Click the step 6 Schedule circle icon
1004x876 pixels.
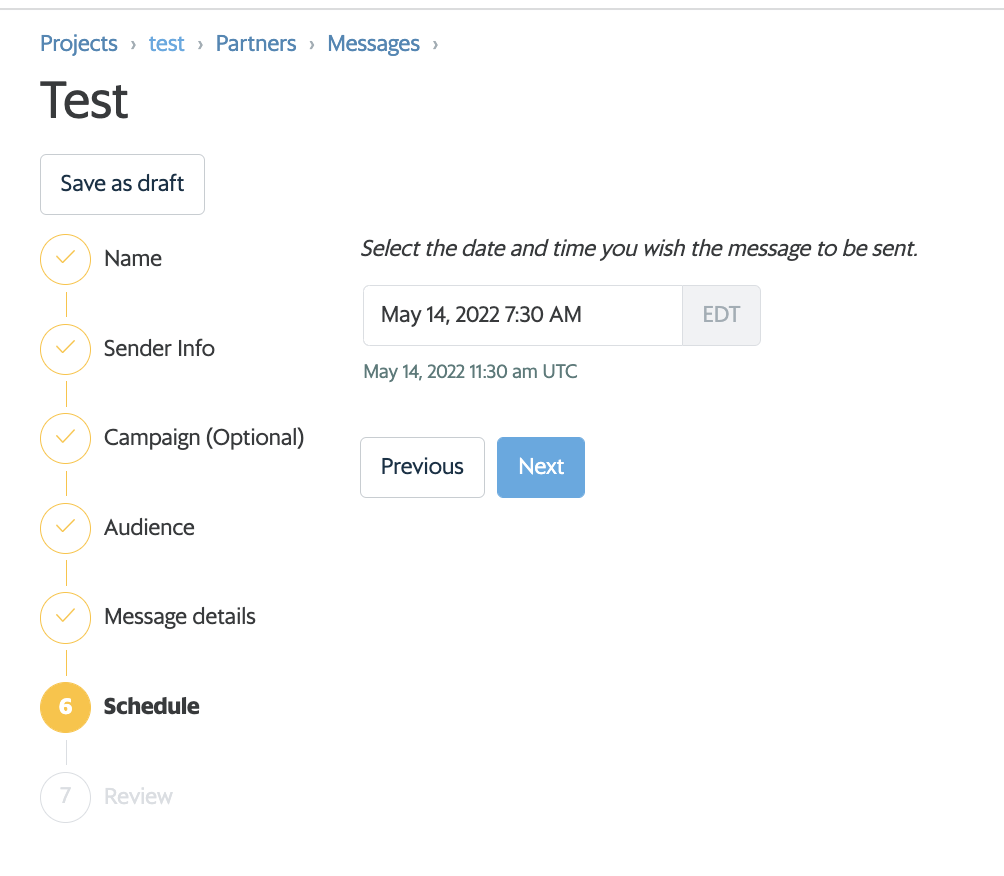click(x=65, y=708)
